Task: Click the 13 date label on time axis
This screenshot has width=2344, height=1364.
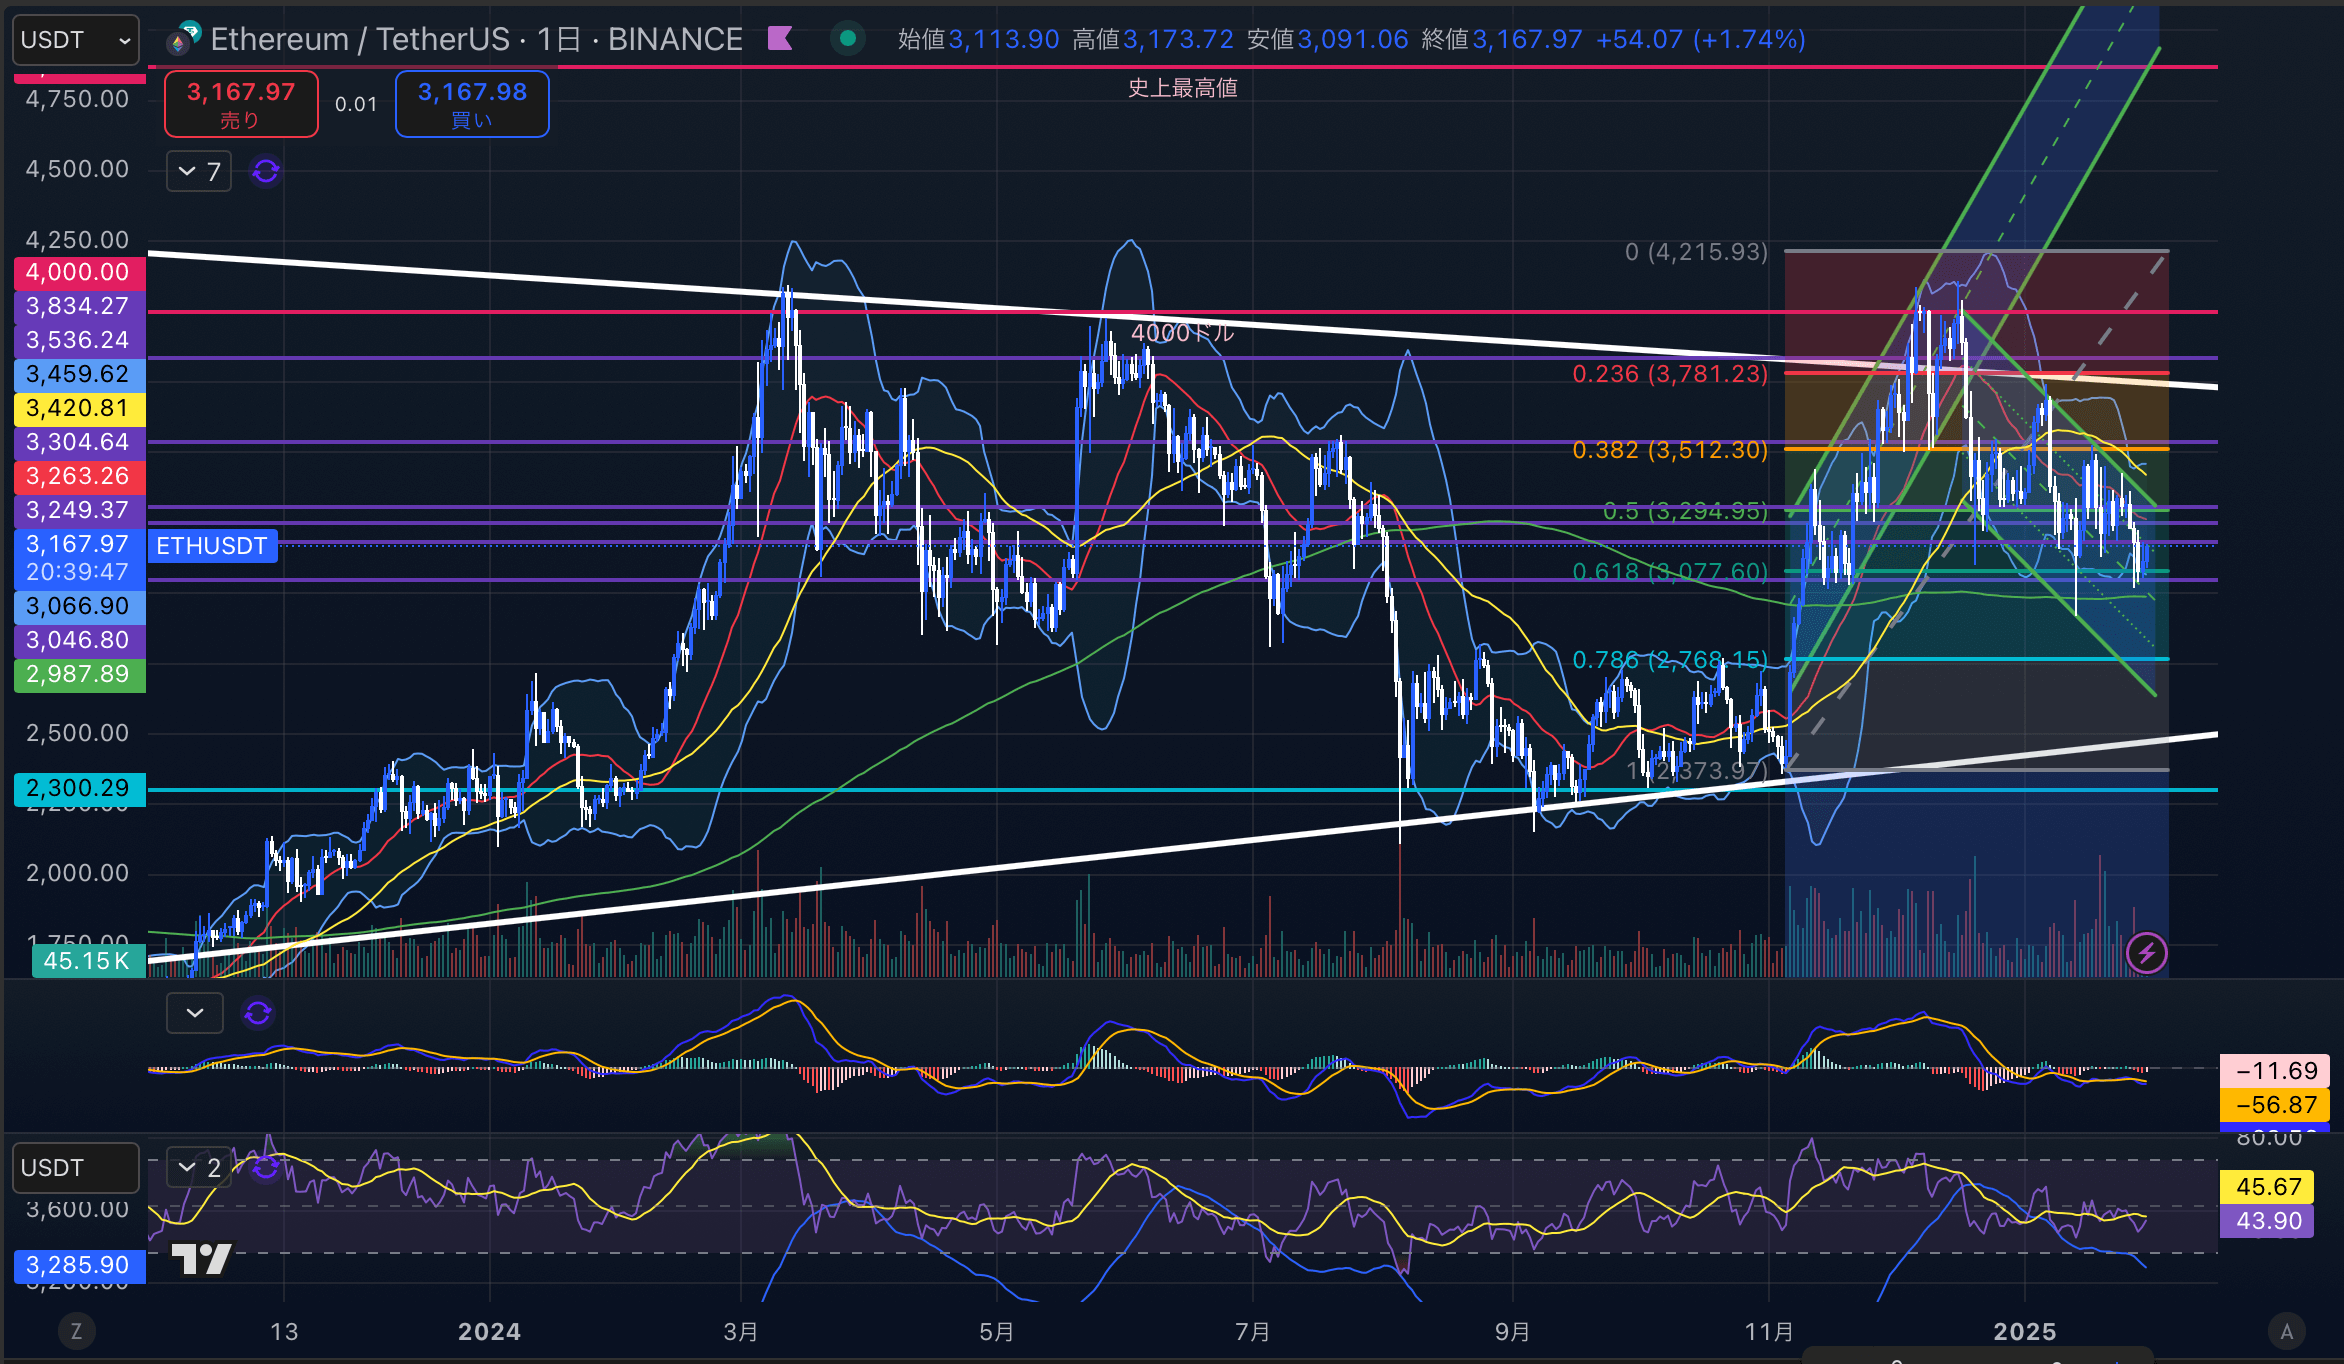Action: click(284, 1332)
